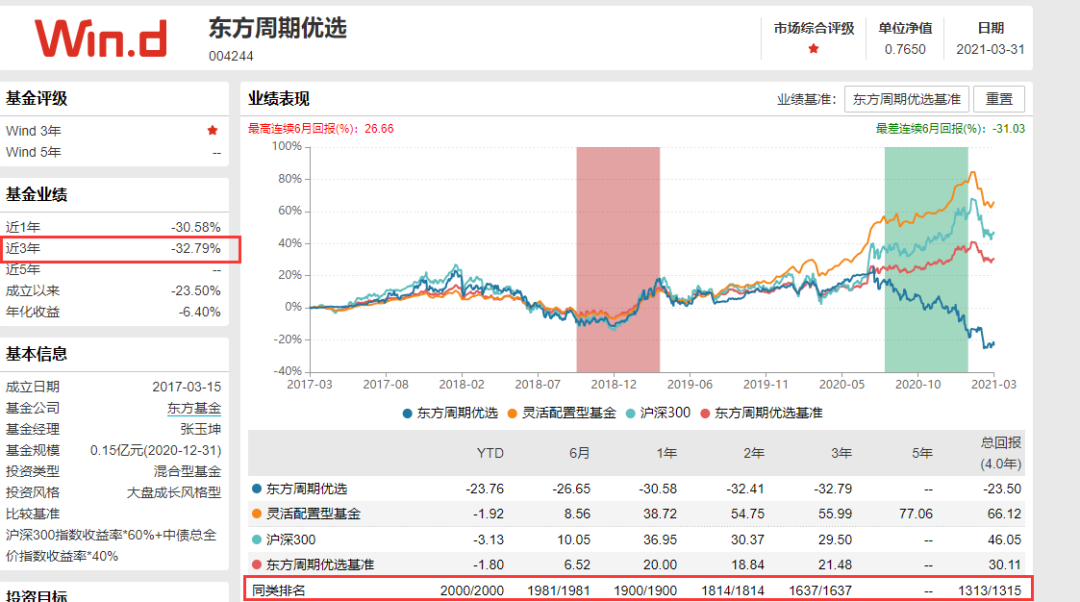Image resolution: width=1080 pixels, height=602 pixels.
Task: Click the green highlighted chart period
Action: tap(926, 259)
